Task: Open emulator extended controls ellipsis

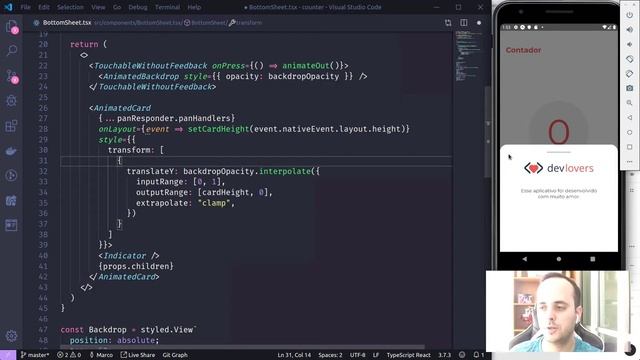Action: (629, 162)
